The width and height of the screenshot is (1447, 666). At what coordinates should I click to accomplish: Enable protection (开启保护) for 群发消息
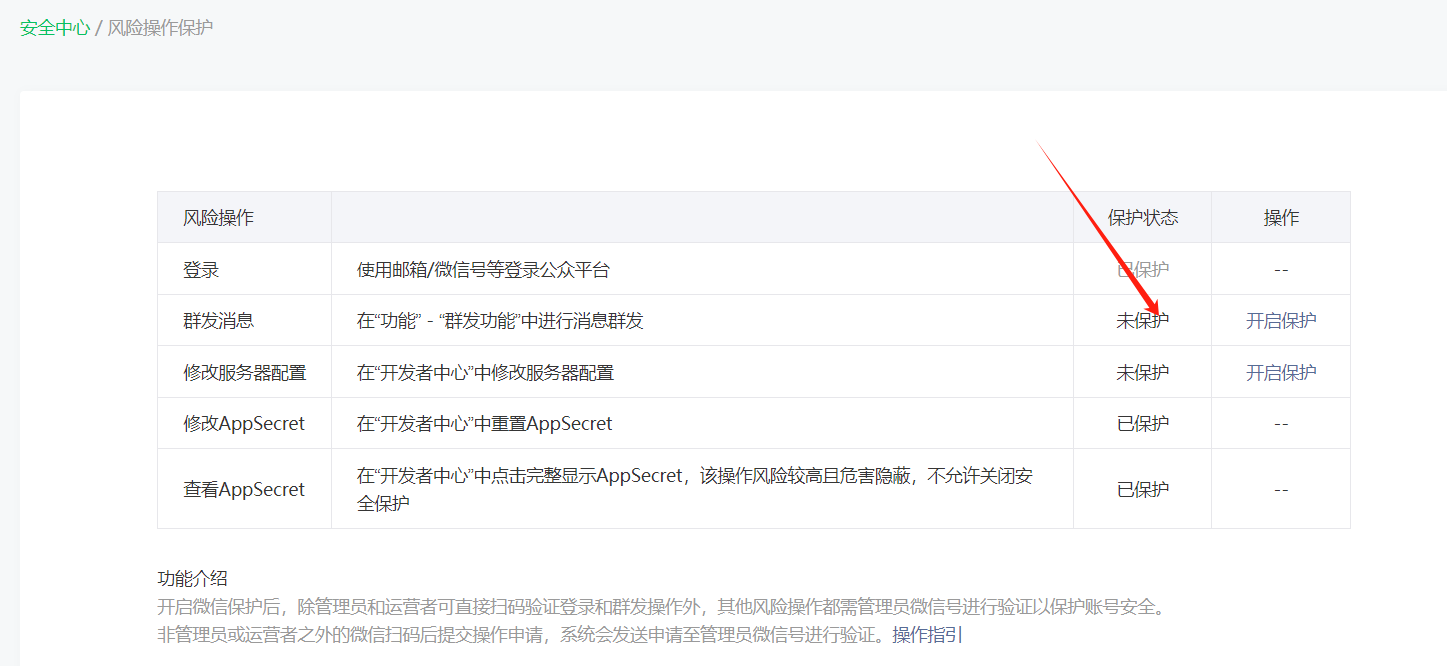pyautogui.click(x=1281, y=321)
